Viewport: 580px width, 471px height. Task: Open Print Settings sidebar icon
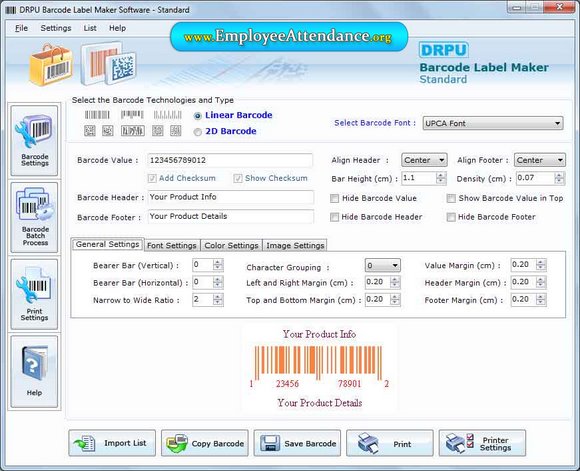34,294
